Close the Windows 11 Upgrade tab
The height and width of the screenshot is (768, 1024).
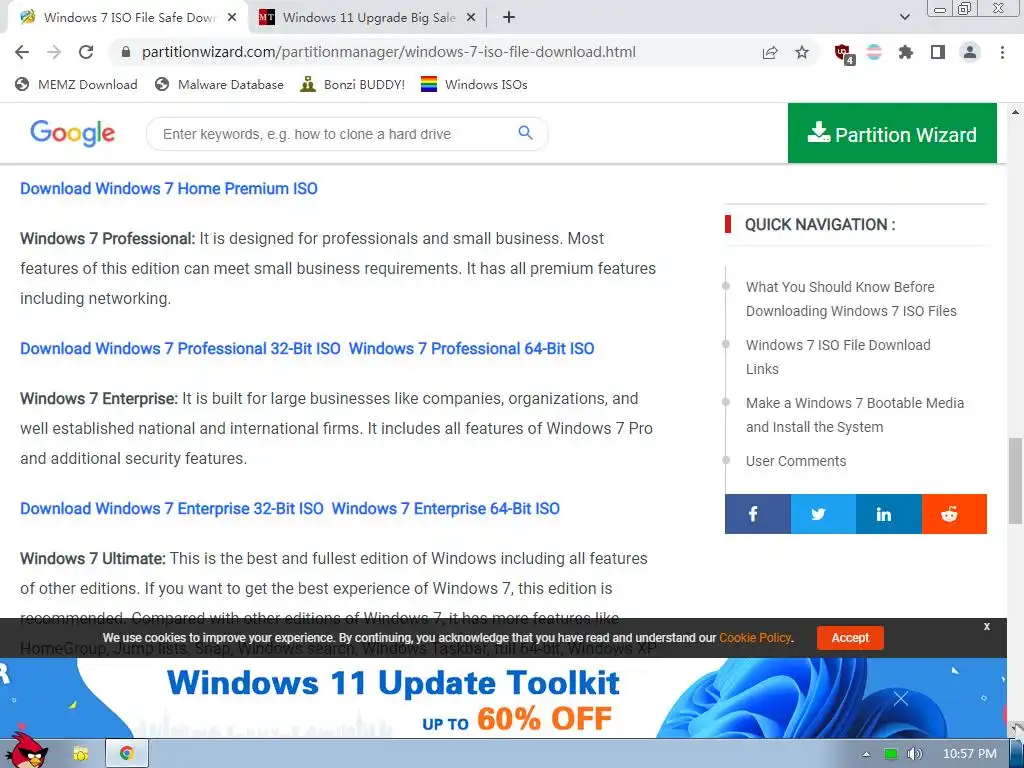pyautogui.click(x=471, y=18)
